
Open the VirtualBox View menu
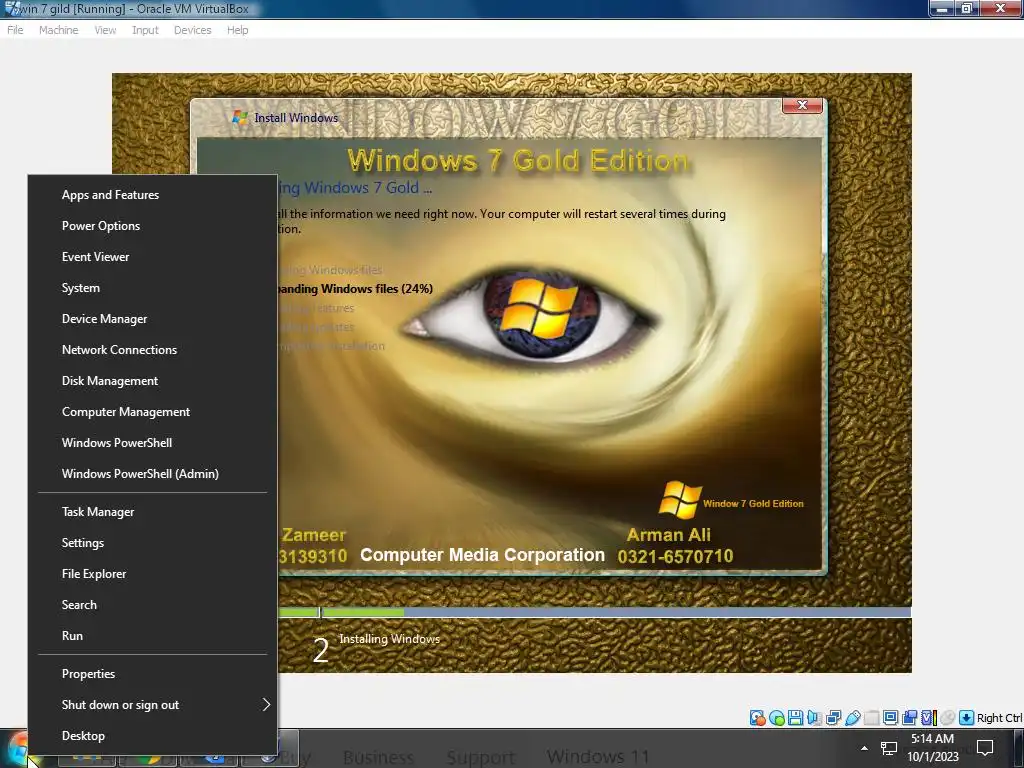105,30
